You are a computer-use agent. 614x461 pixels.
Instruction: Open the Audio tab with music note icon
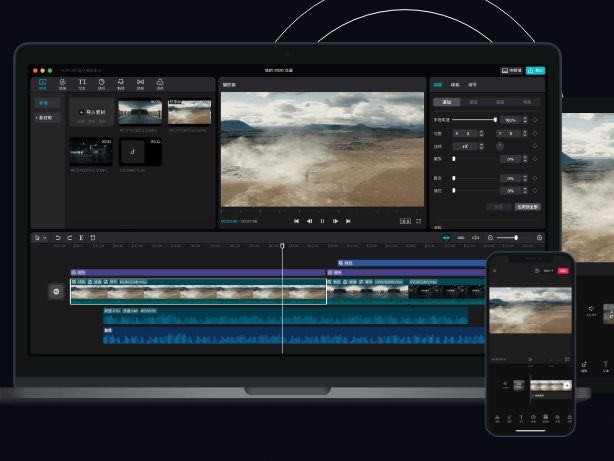[62, 84]
